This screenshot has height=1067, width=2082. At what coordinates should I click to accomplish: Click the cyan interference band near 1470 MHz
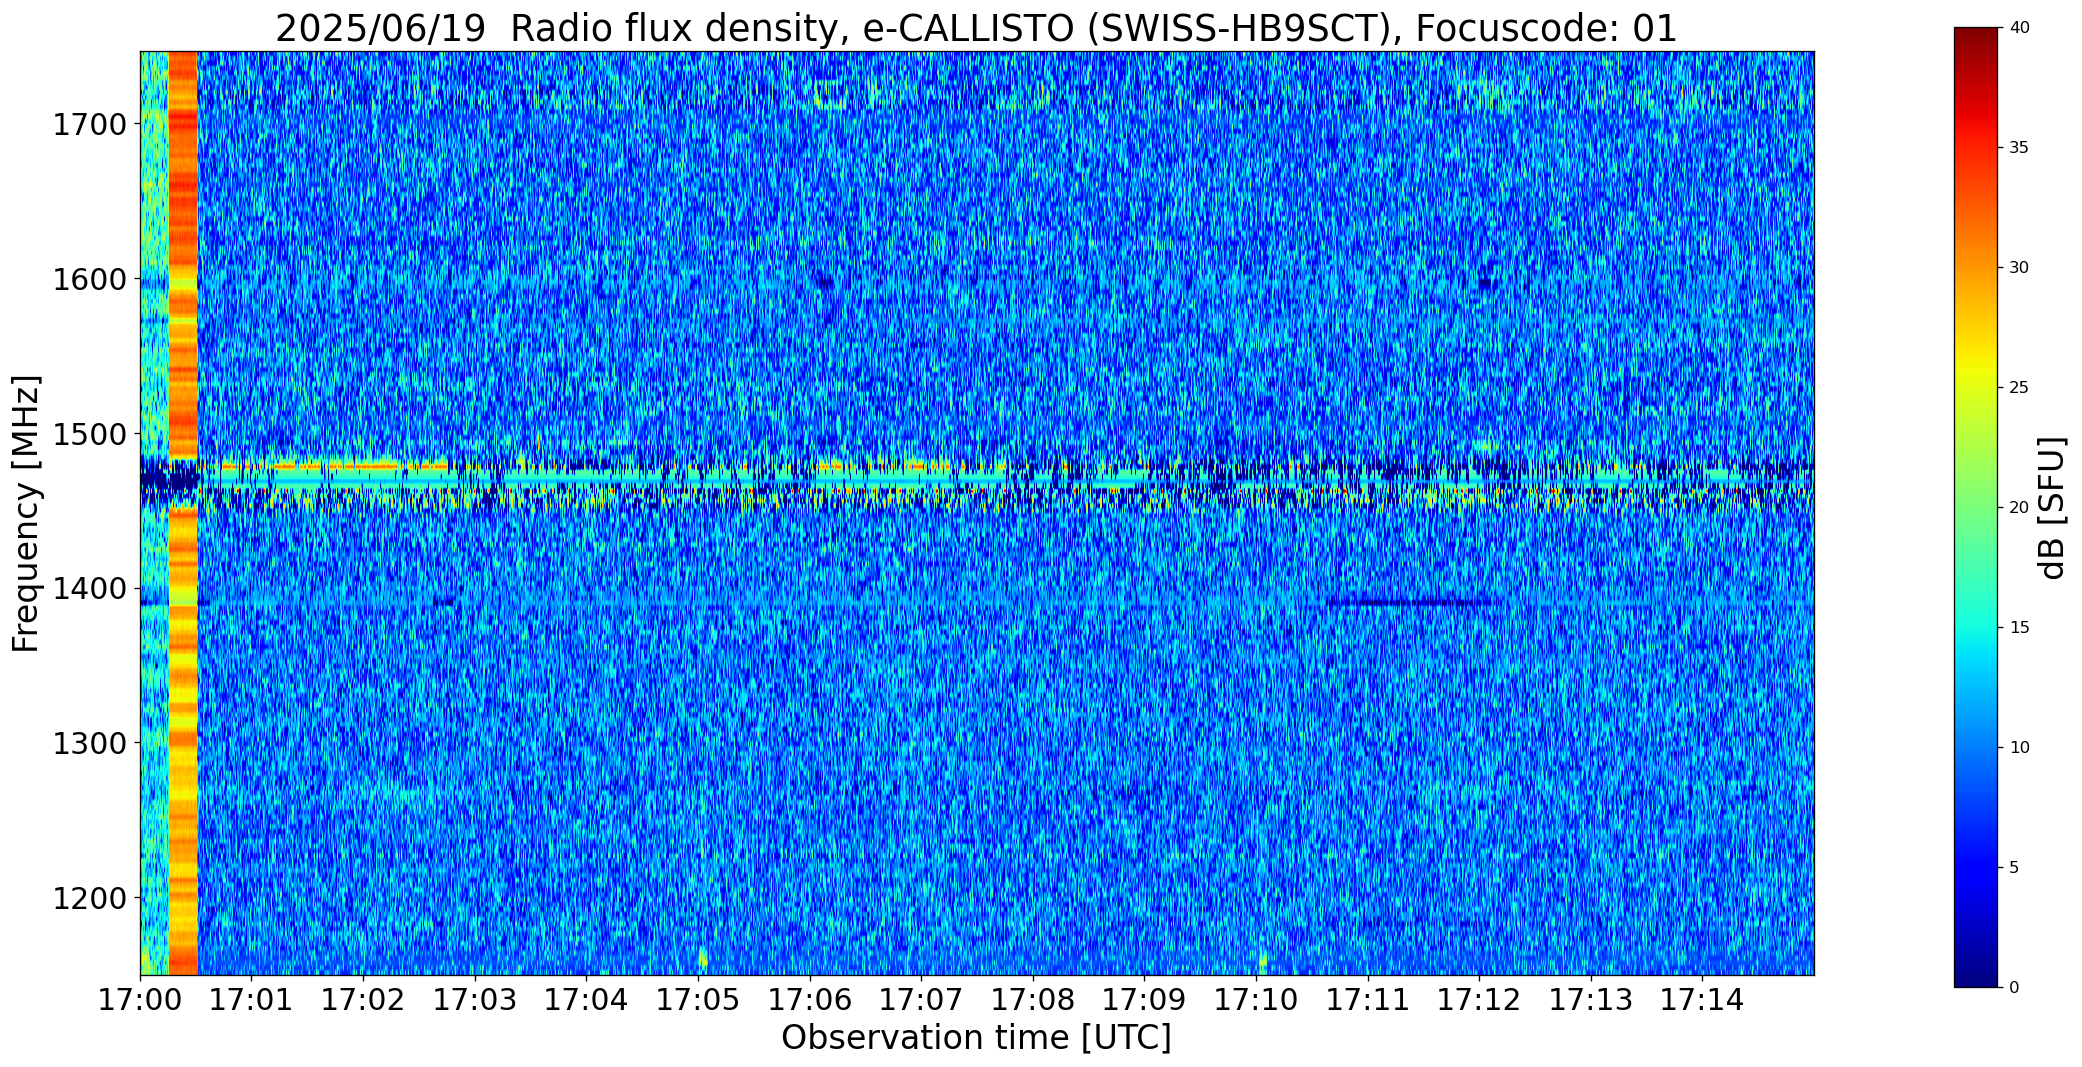point(976,479)
